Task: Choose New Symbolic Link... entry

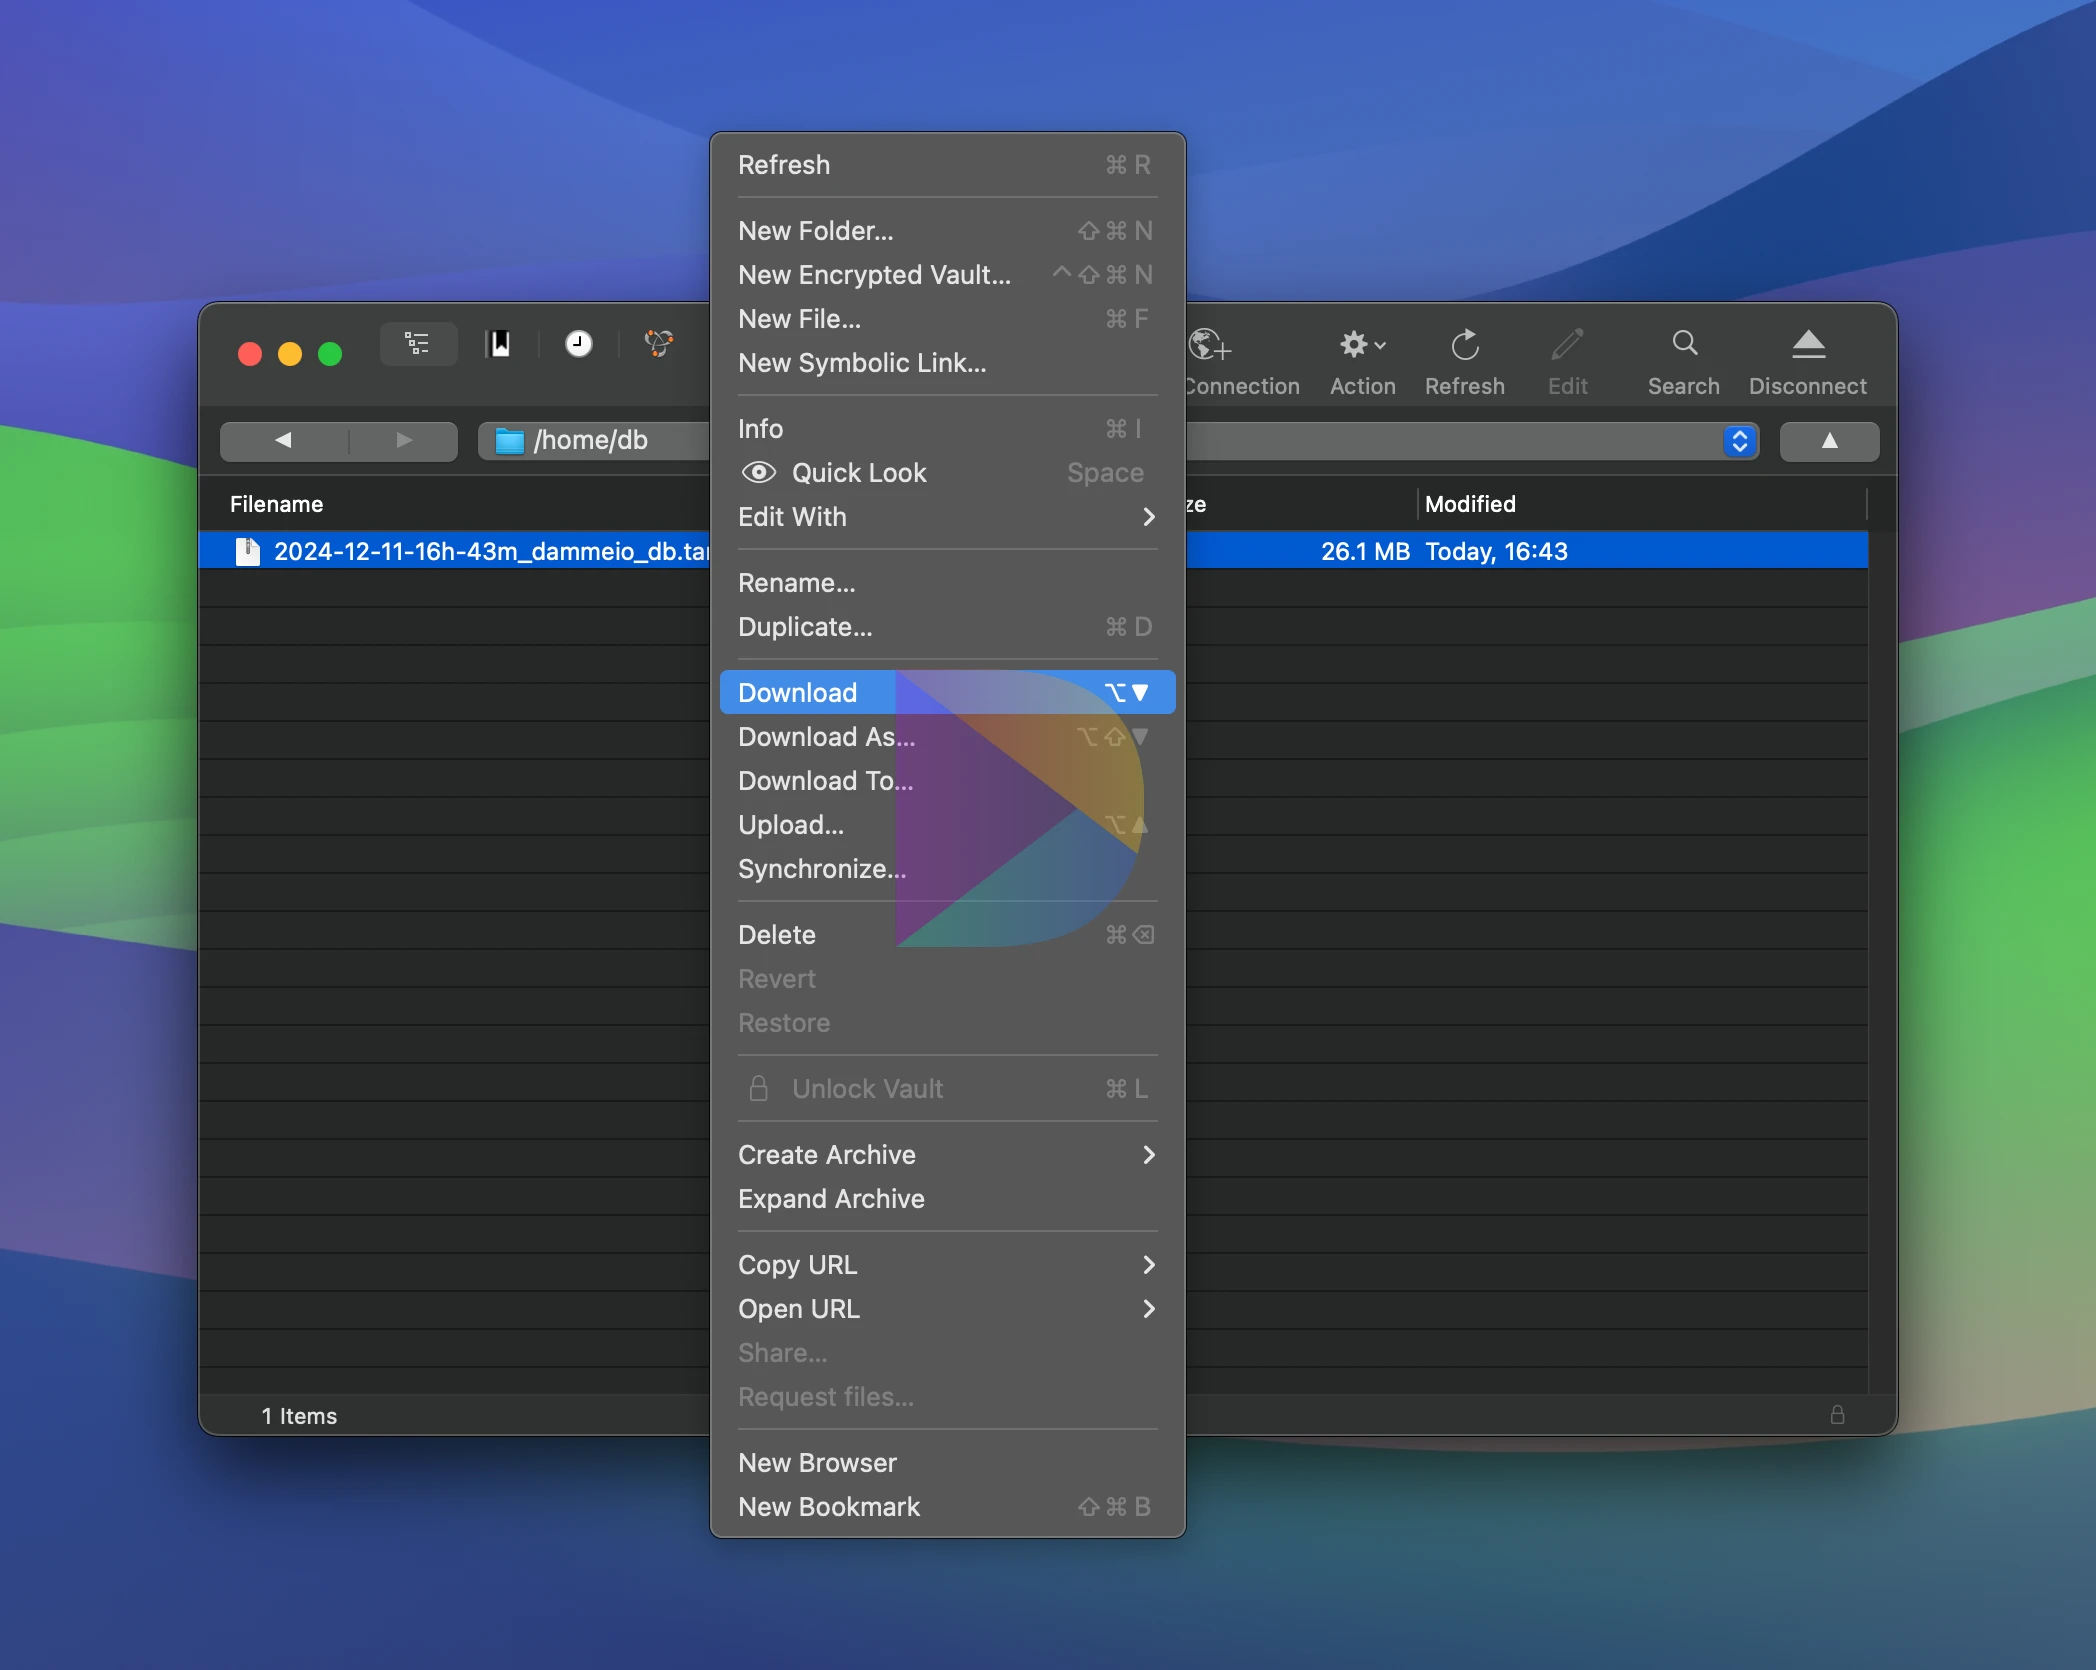Action: tap(947, 363)
